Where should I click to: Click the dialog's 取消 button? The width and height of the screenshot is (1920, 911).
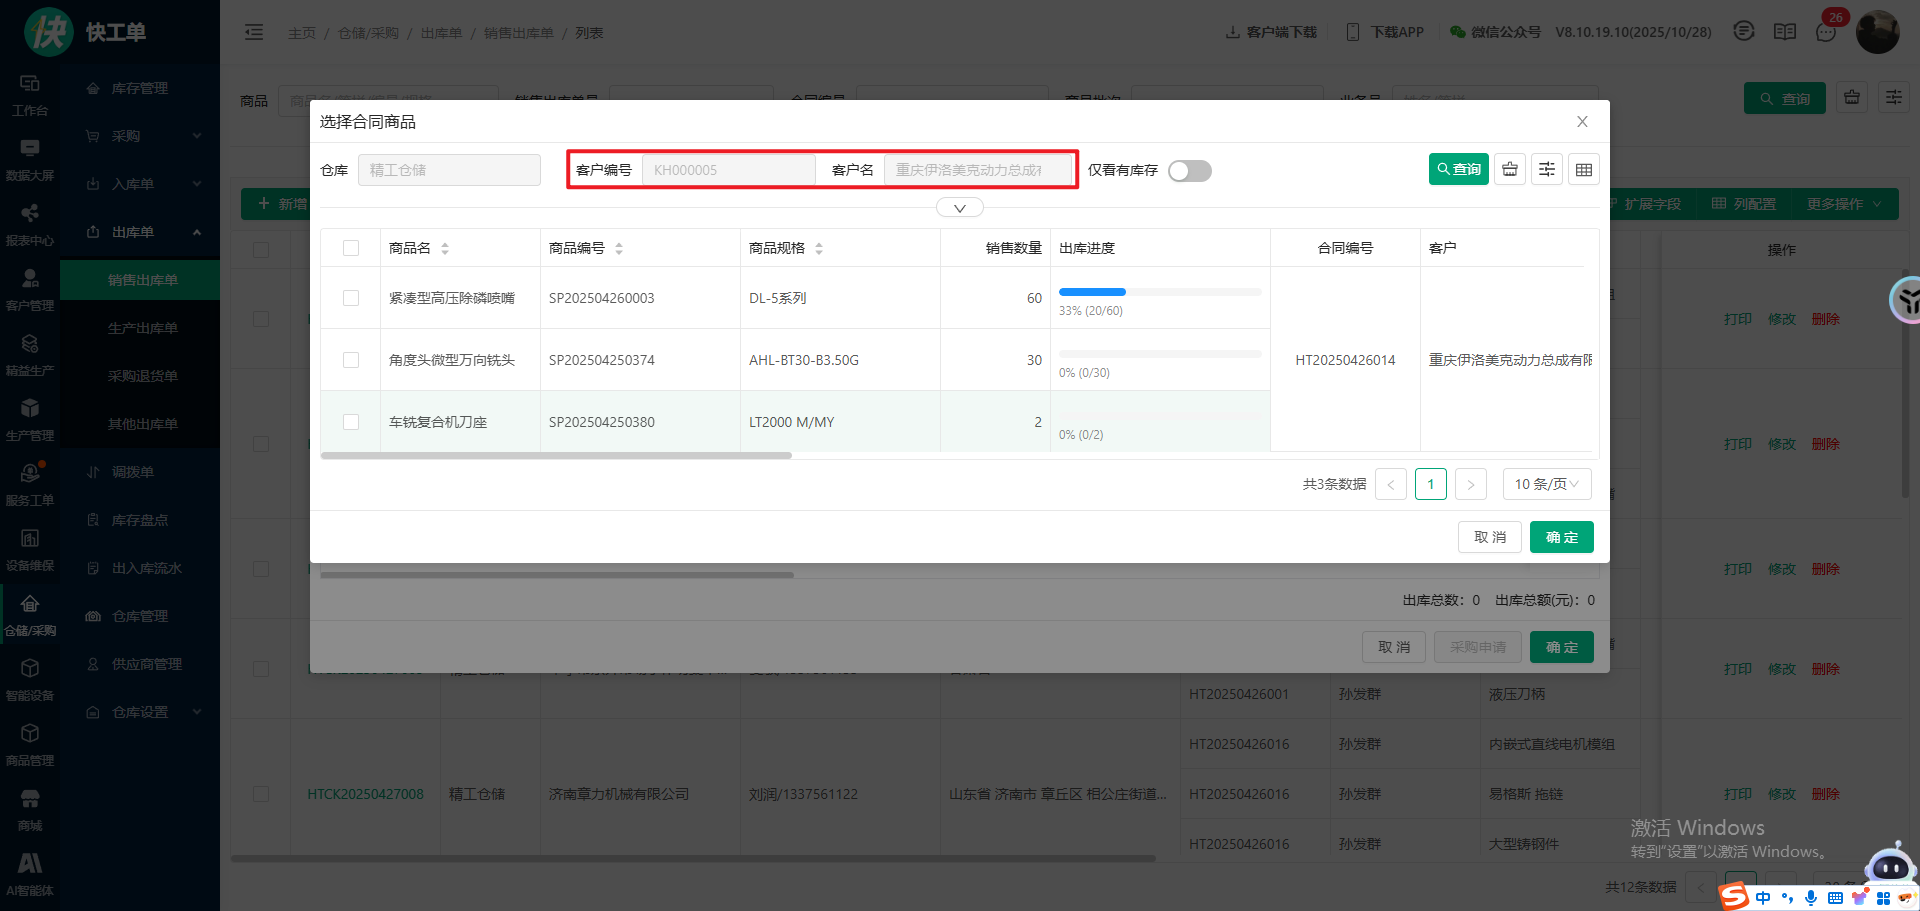click(x=1489, y=537)
